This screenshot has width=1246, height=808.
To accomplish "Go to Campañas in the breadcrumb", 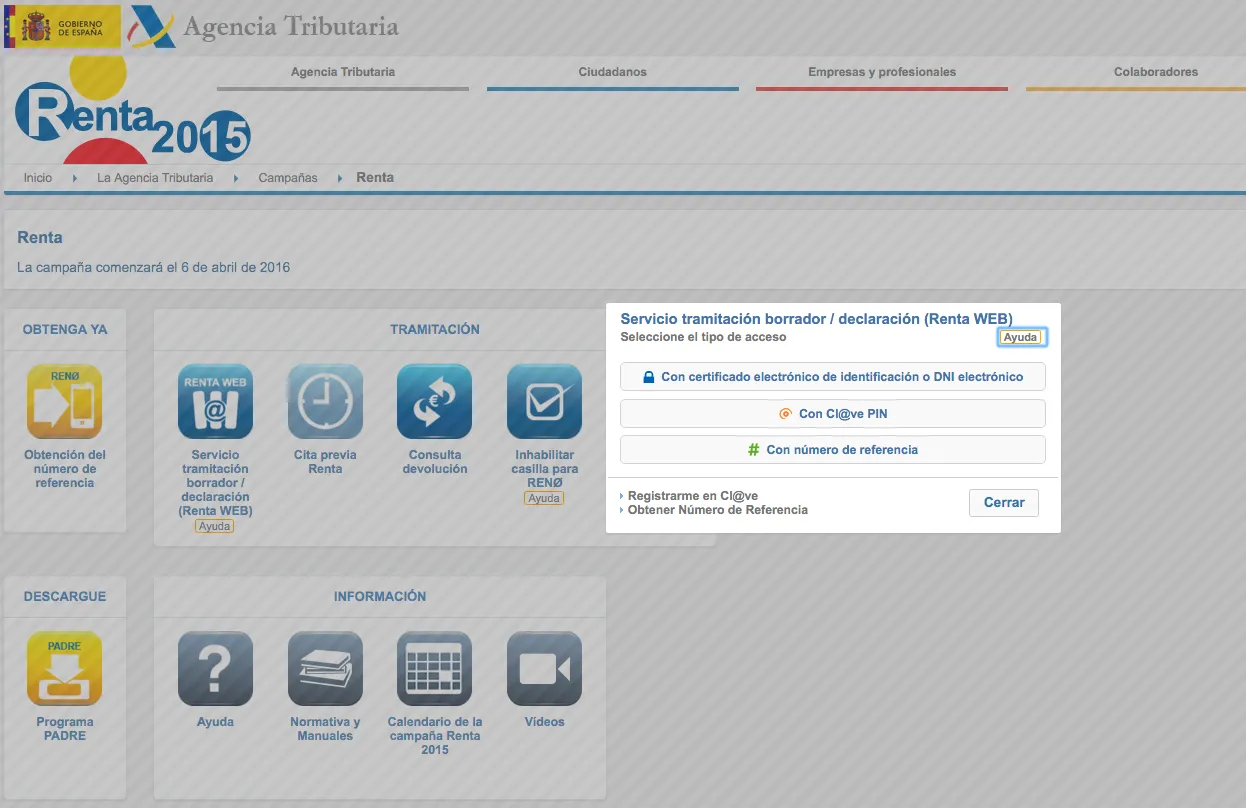I will (x=288, y=178).
